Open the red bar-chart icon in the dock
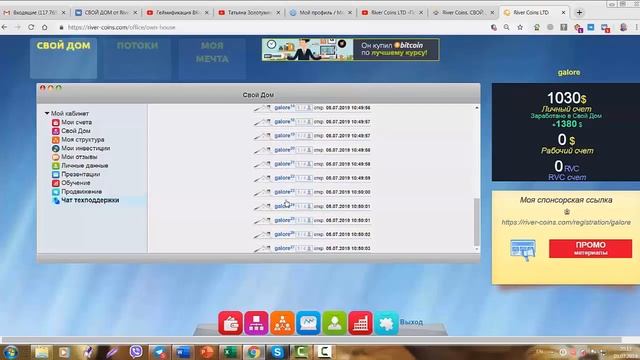This screenshot has width=640, height=360. coord(360,323)
